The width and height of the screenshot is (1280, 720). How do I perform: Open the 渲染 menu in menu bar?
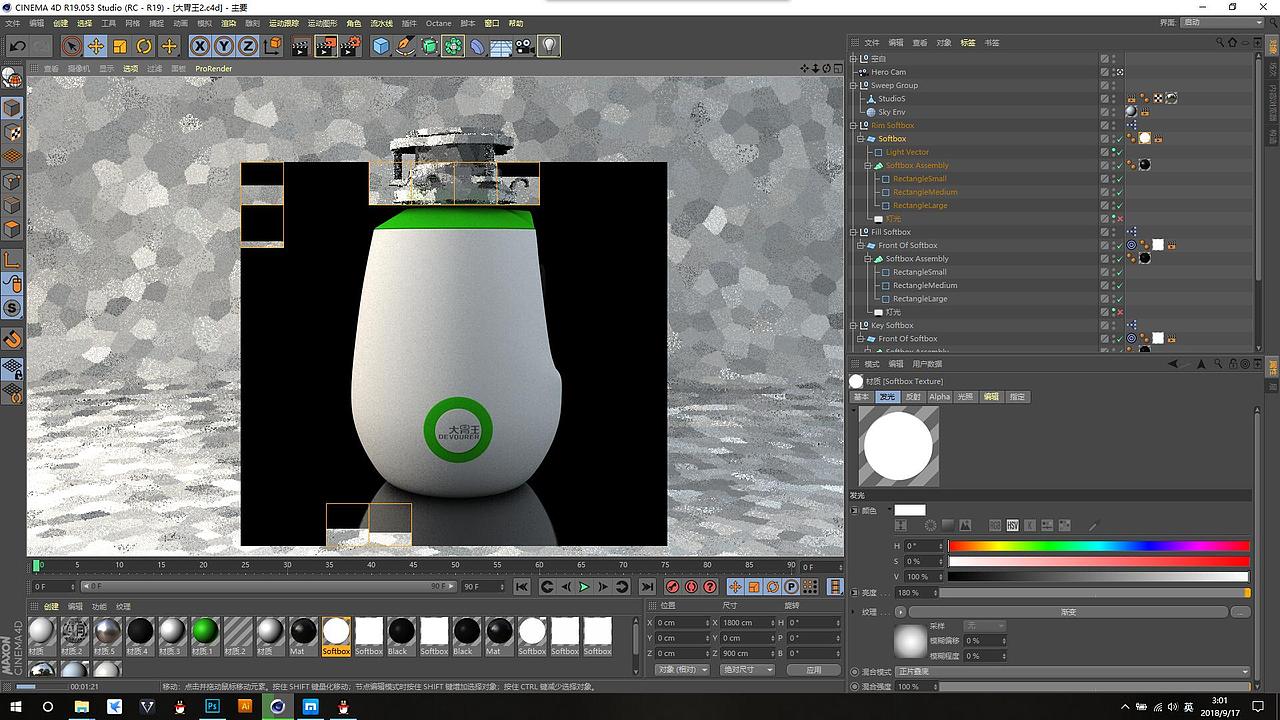click(229, 23)
